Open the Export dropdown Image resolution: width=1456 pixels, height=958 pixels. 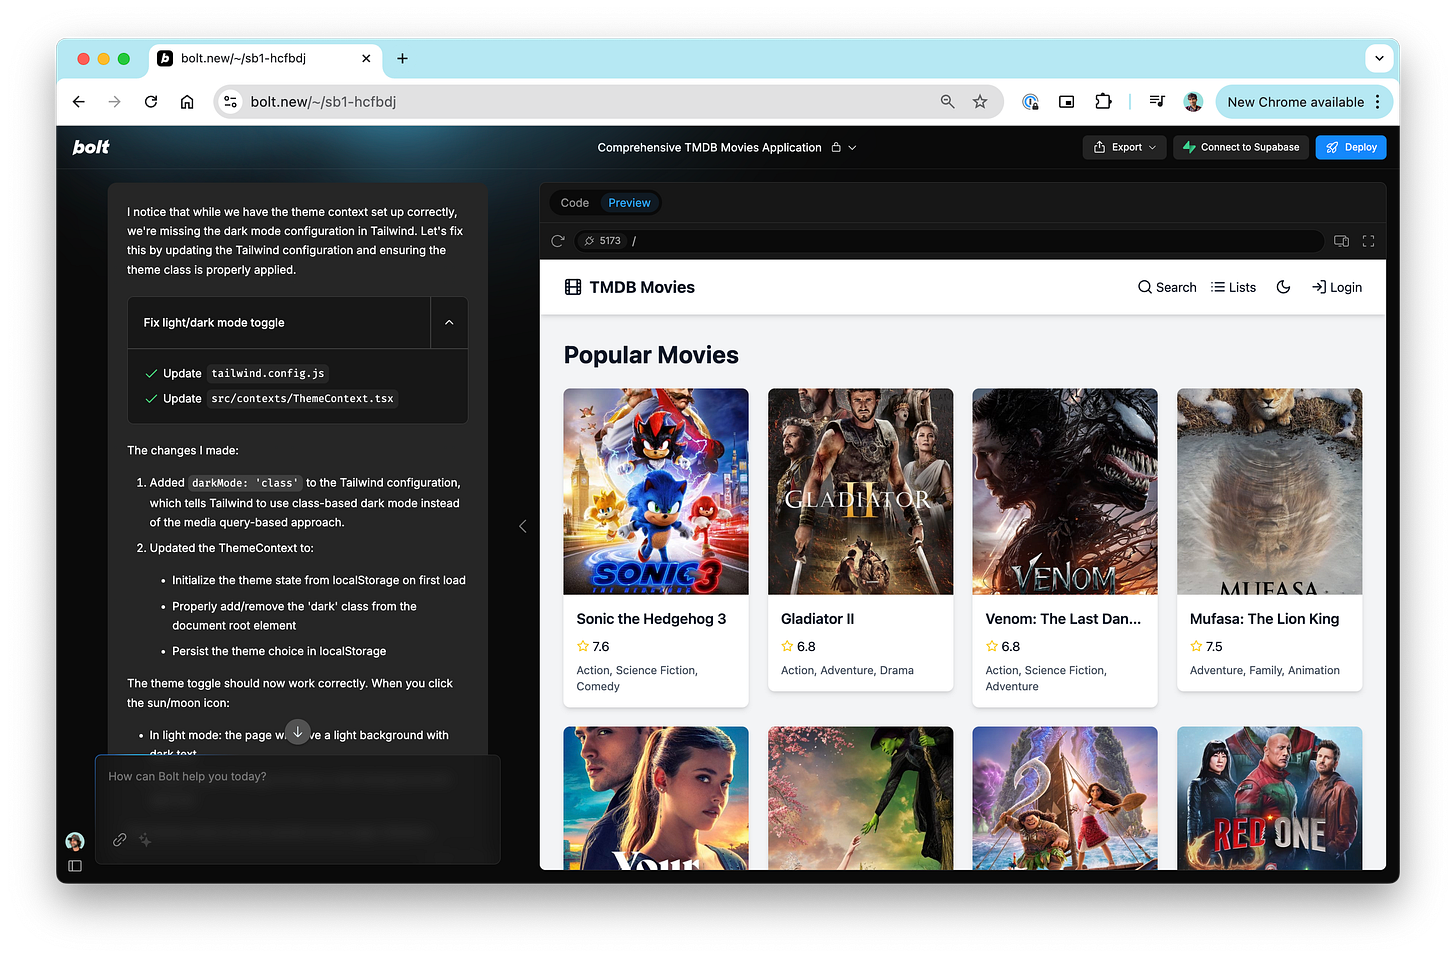[1124, 147]
